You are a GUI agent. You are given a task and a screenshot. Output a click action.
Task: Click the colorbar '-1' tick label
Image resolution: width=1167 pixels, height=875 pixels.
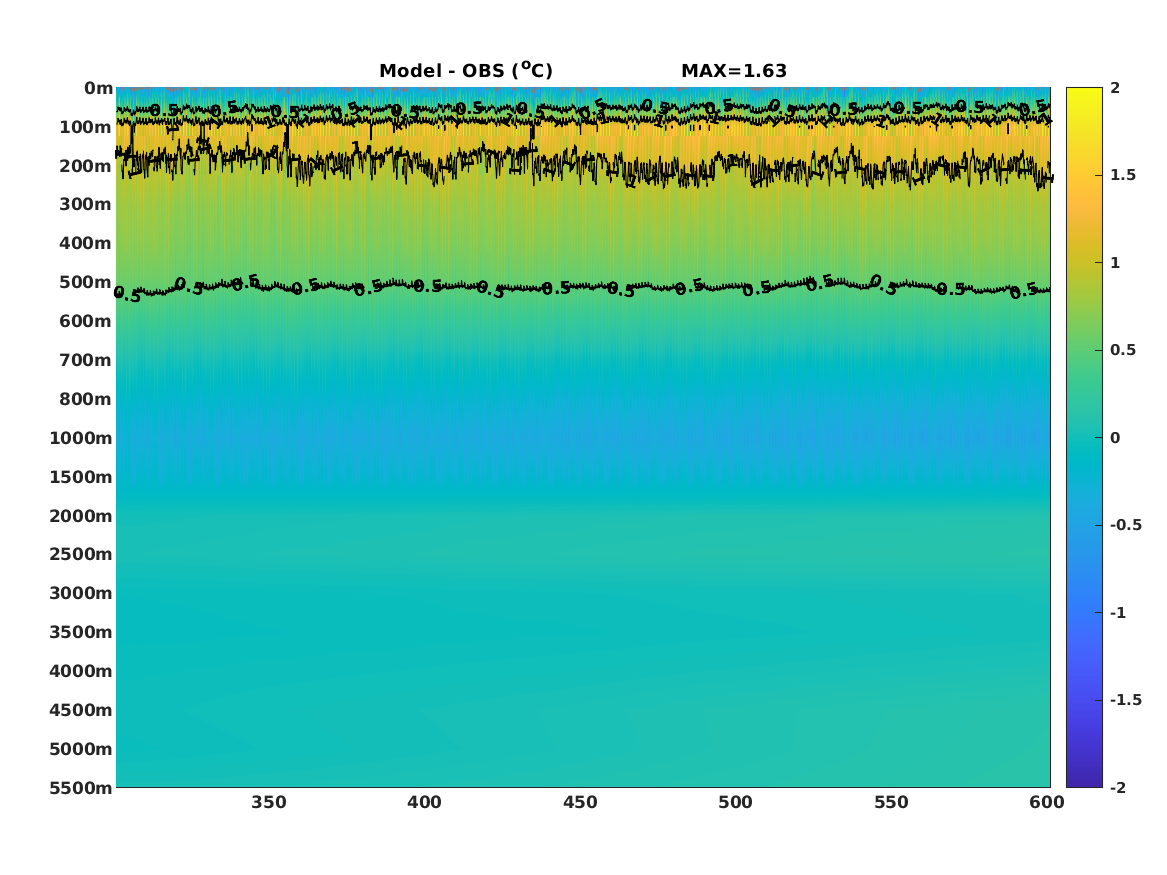pos(1118,612)
